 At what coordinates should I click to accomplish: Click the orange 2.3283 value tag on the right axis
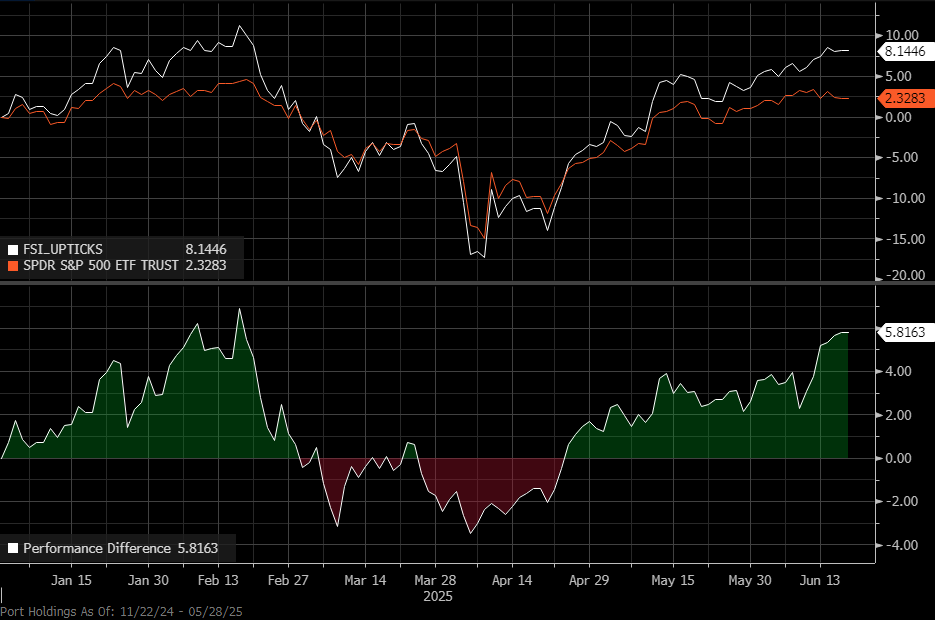coord(904,98)
